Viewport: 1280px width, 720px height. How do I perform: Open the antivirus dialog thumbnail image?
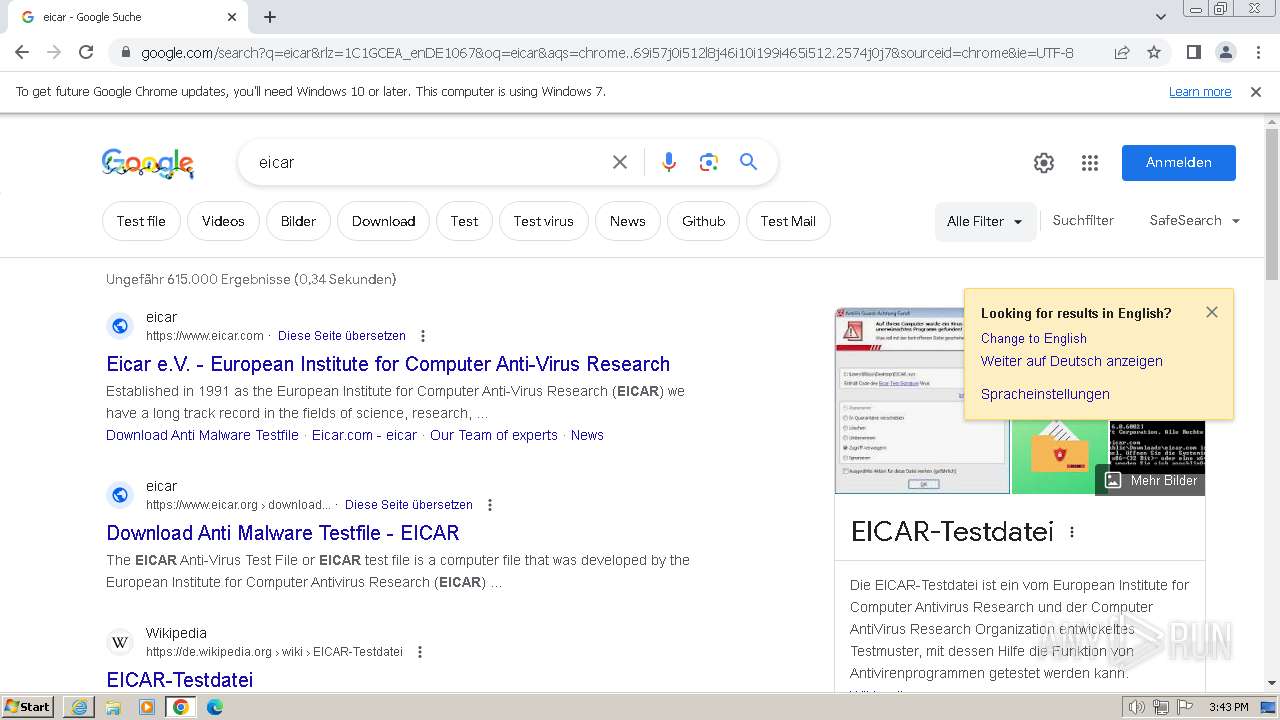[922, 401]
